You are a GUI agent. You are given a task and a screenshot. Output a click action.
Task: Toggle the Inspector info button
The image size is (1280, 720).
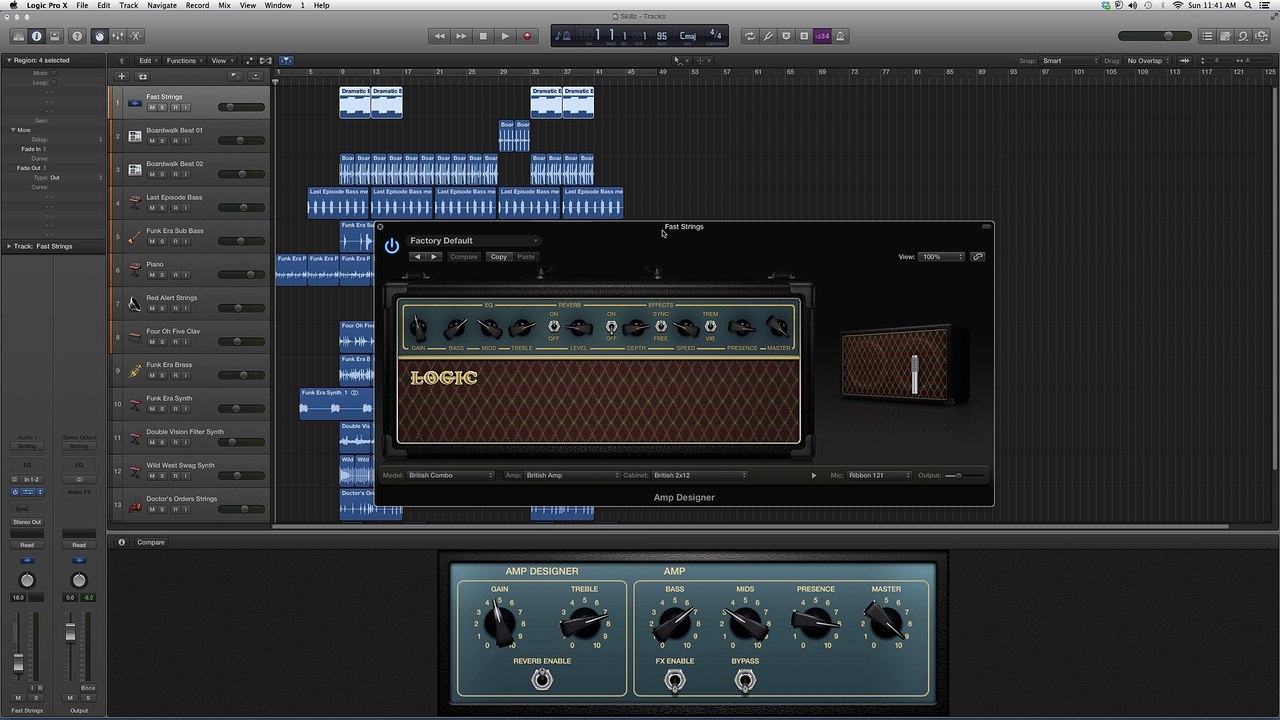pyautogui.click(x=36, y=36)
